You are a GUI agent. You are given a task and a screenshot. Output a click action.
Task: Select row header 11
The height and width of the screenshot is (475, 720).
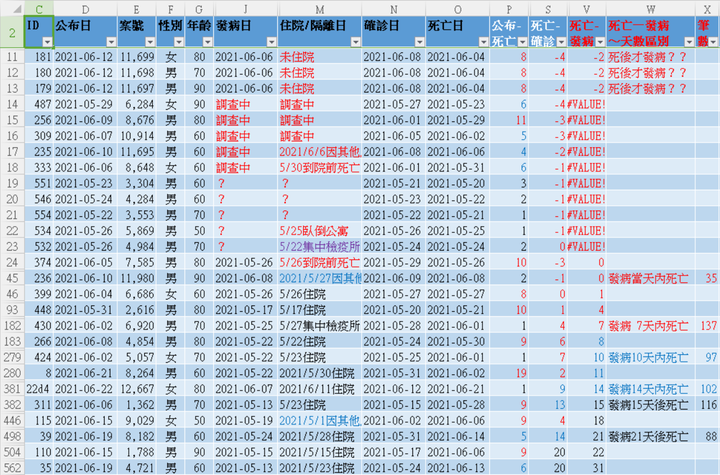tap(12, 57)
